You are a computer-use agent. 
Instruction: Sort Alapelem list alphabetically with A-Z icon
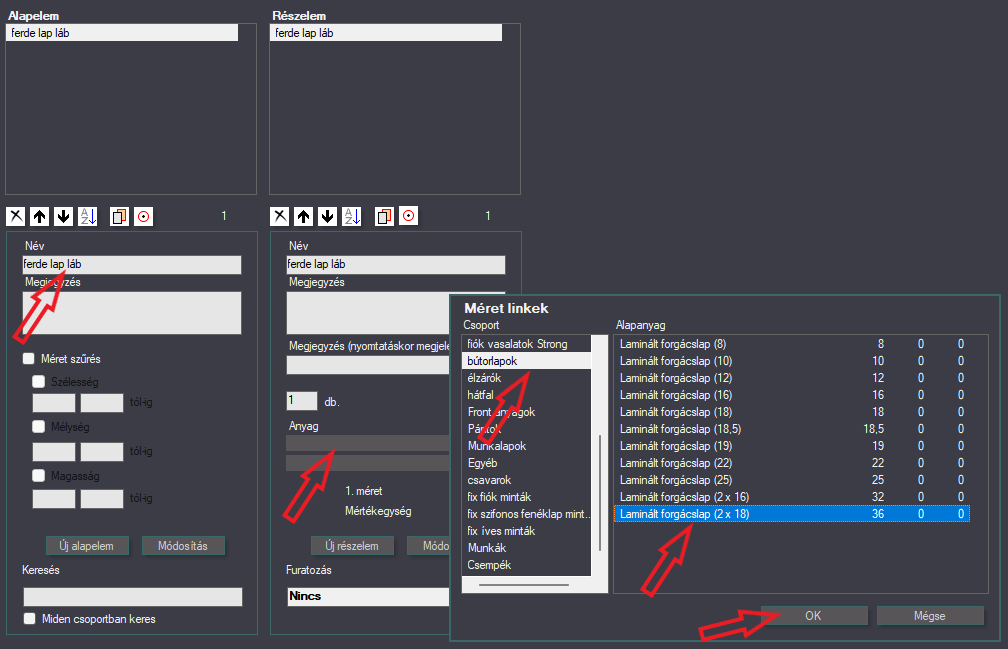click(87, 217)
